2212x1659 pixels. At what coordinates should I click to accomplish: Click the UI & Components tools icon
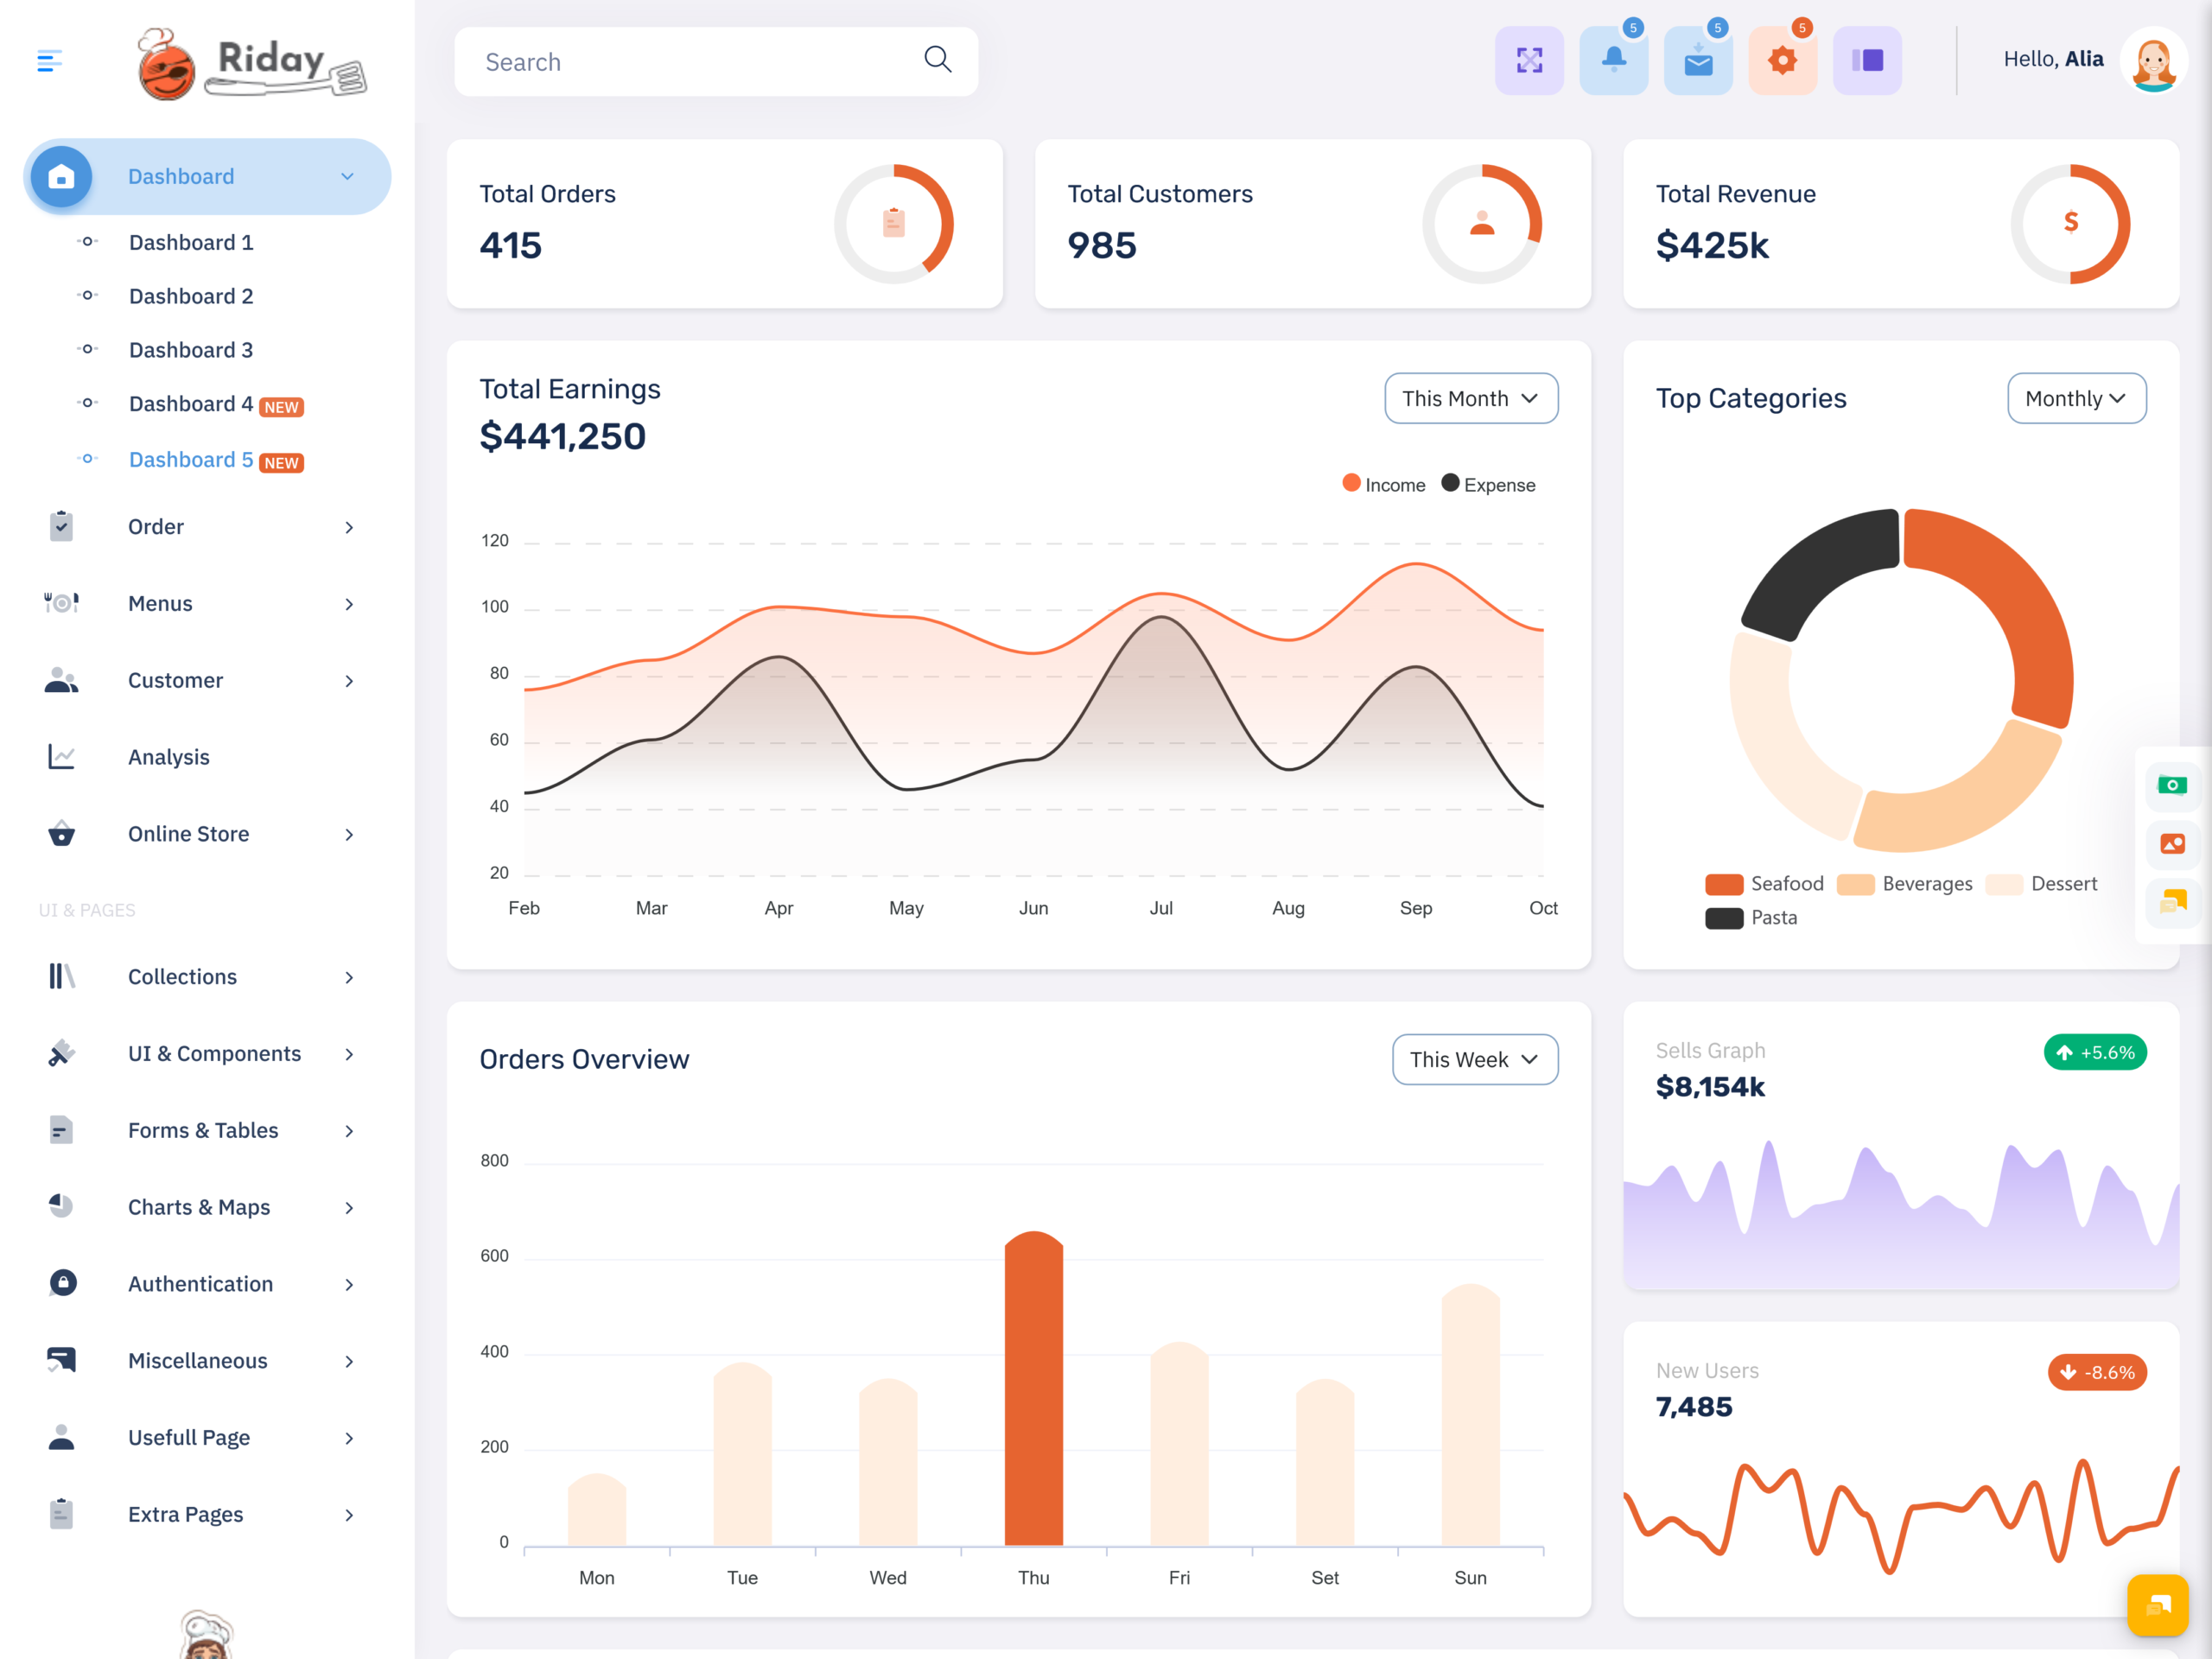click(61, 1053)
